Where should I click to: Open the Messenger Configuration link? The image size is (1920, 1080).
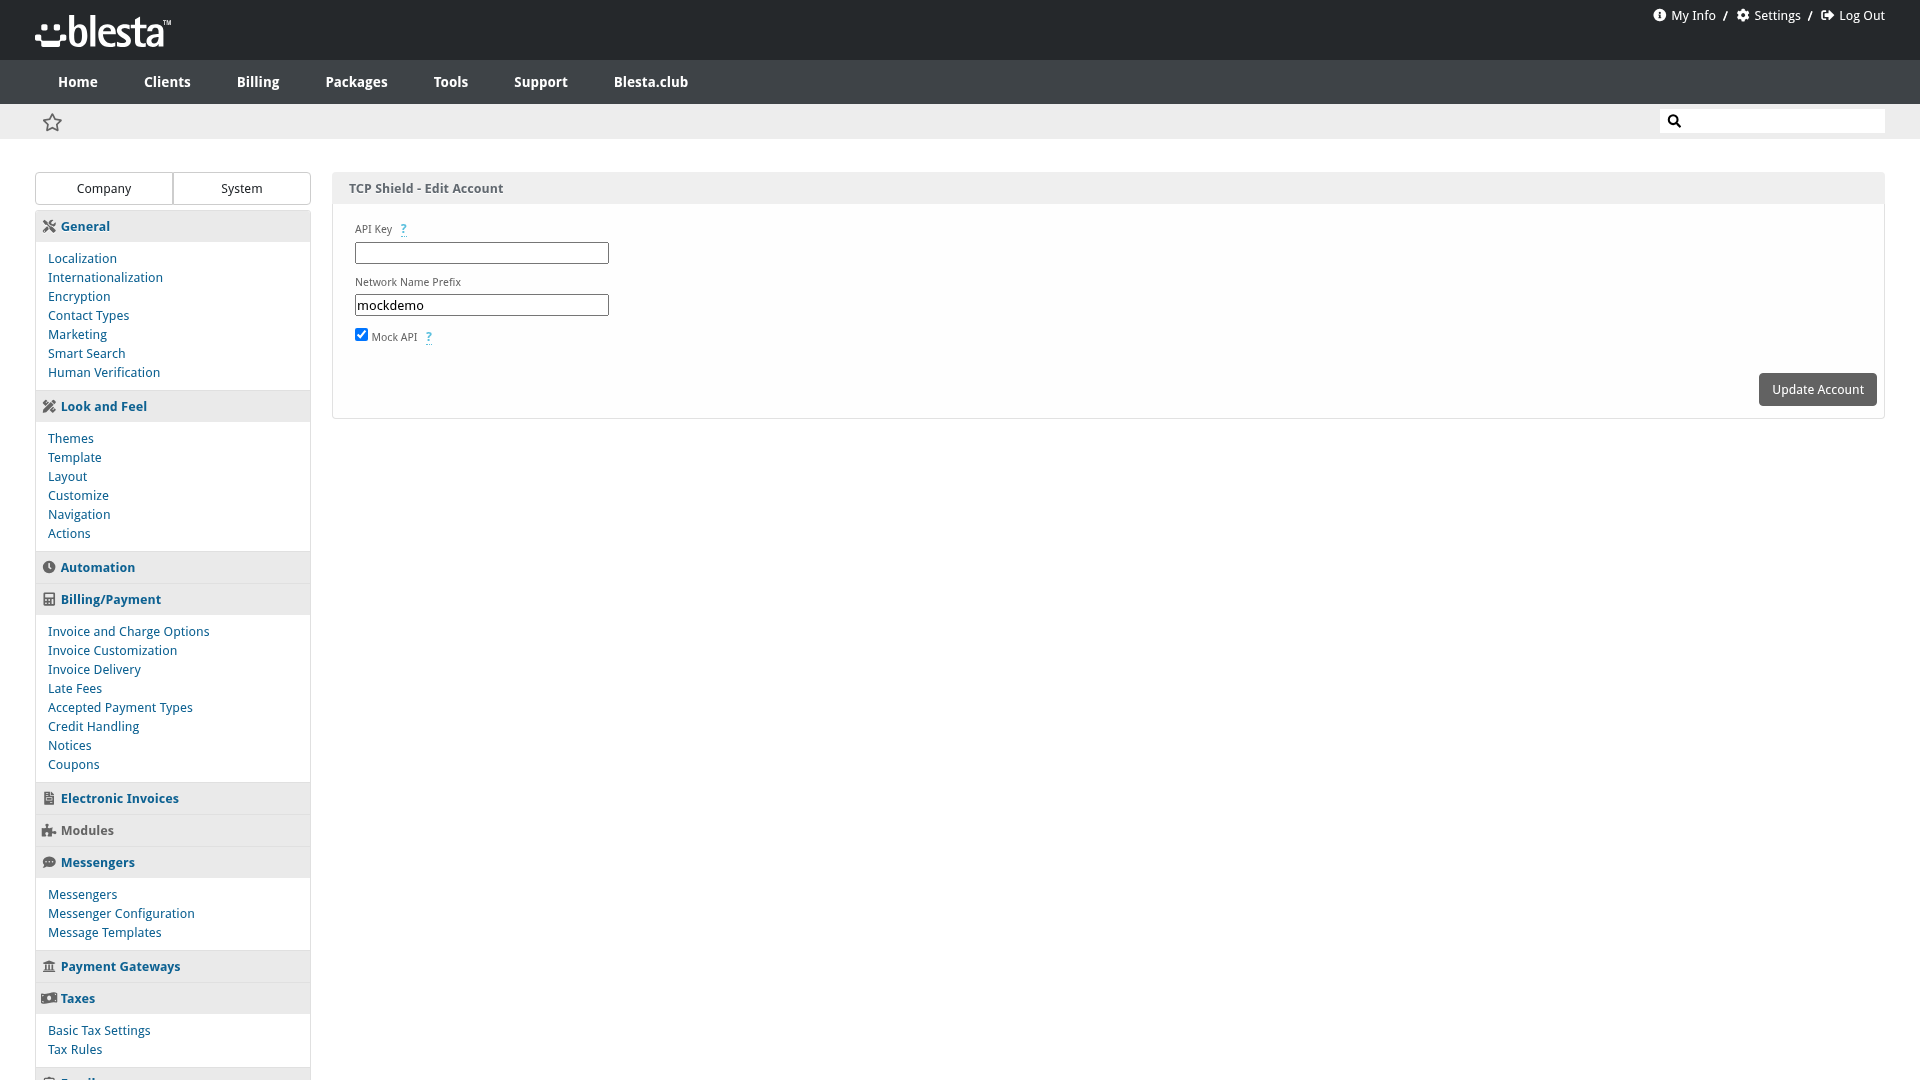tap(121, 913)
